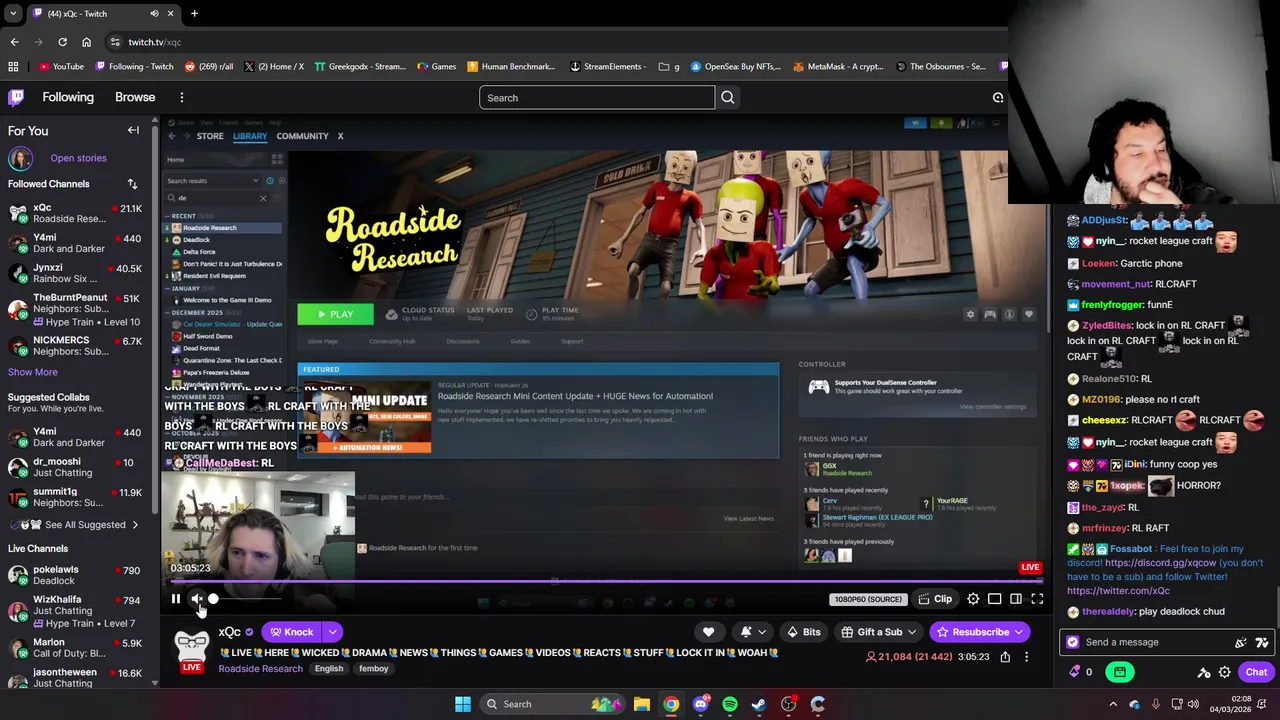Open xQc's channel avatar

click(x=191, y=647)
